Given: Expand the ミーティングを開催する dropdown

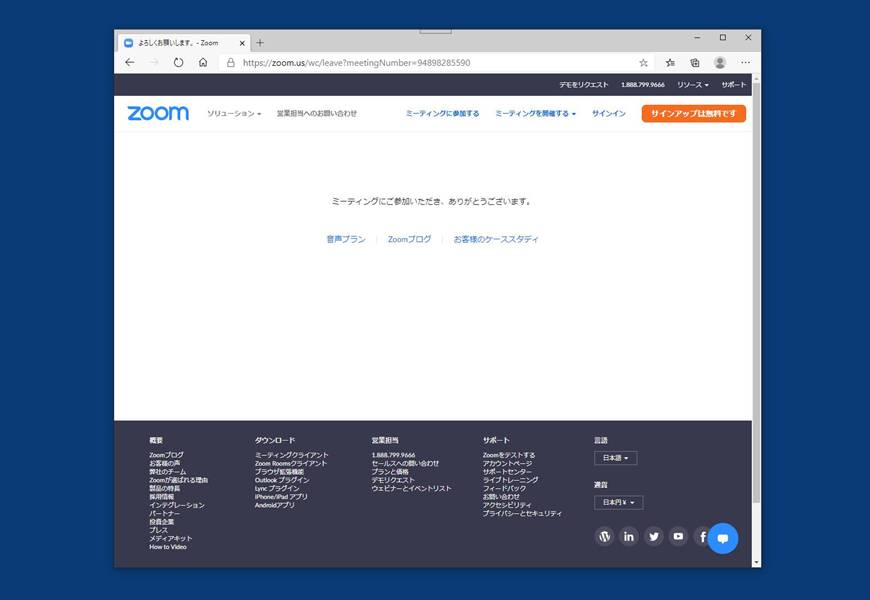Looking at the screenshot, I should coord(535,113).
